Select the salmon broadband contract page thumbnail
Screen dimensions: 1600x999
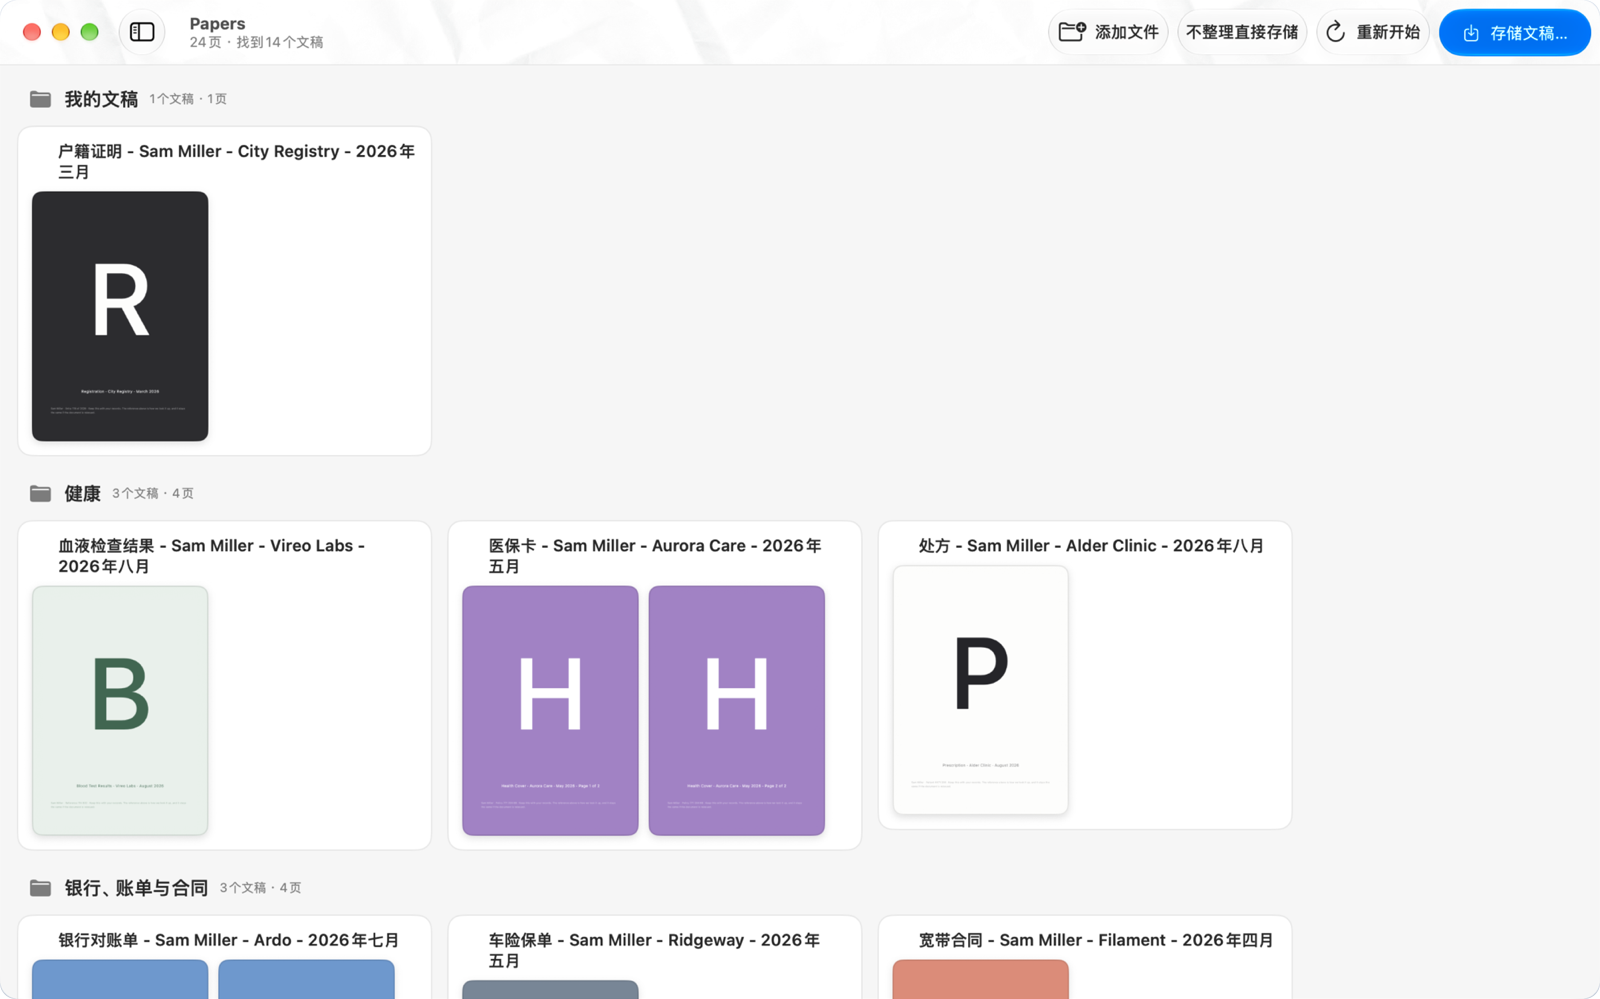pyautogui.click(x=980, y=979)
